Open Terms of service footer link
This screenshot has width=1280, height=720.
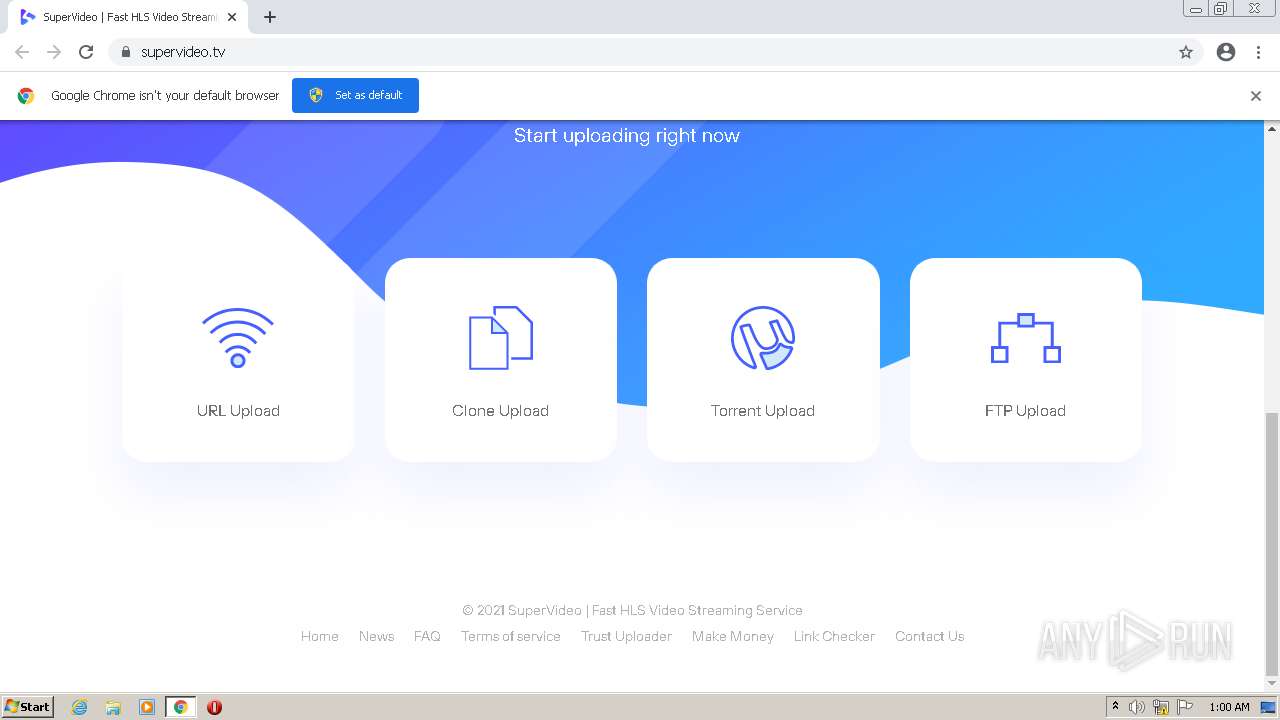(x=511, y=636)
